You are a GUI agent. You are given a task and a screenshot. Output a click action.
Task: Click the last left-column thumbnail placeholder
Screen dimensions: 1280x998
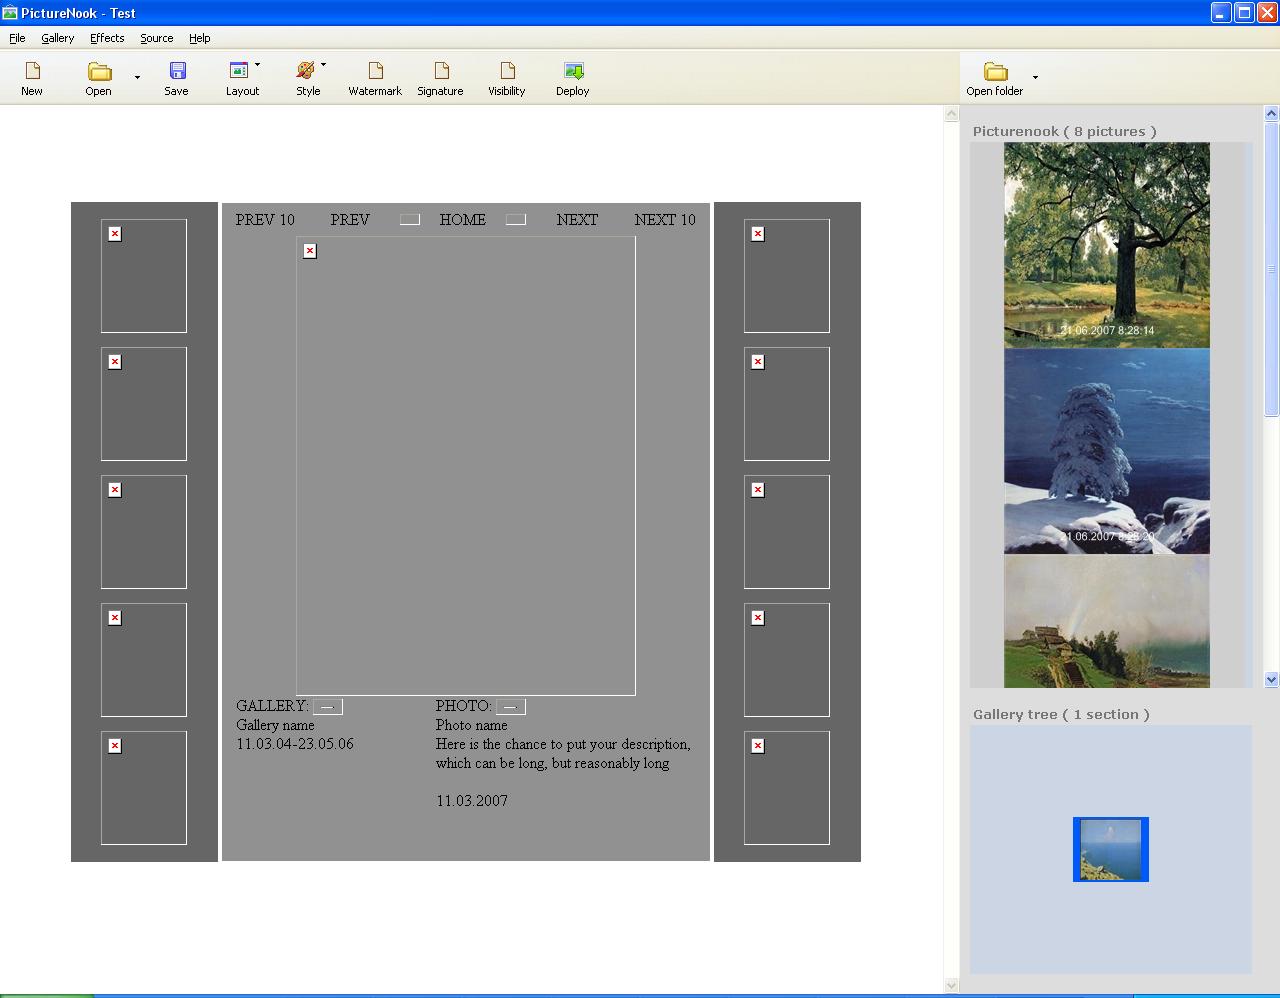tap(144, 788)
